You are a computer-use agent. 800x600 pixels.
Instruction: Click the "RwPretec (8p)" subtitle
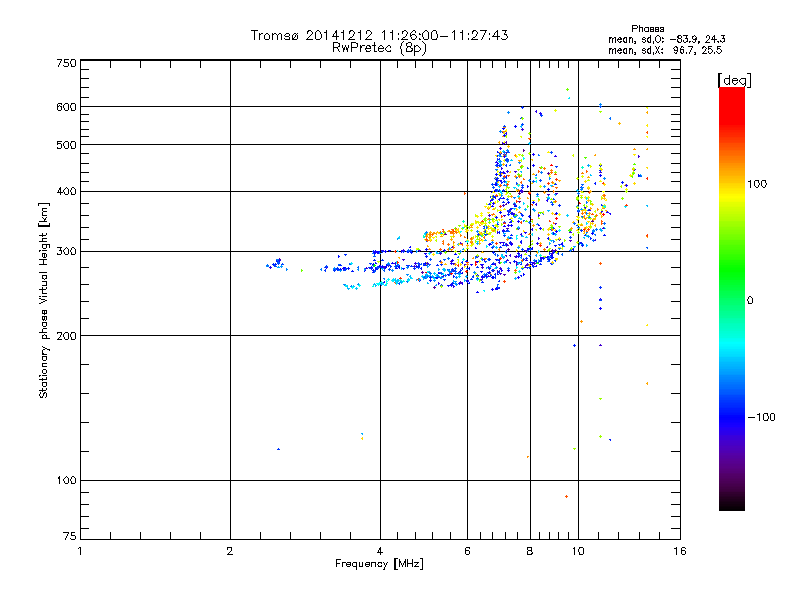379,48
